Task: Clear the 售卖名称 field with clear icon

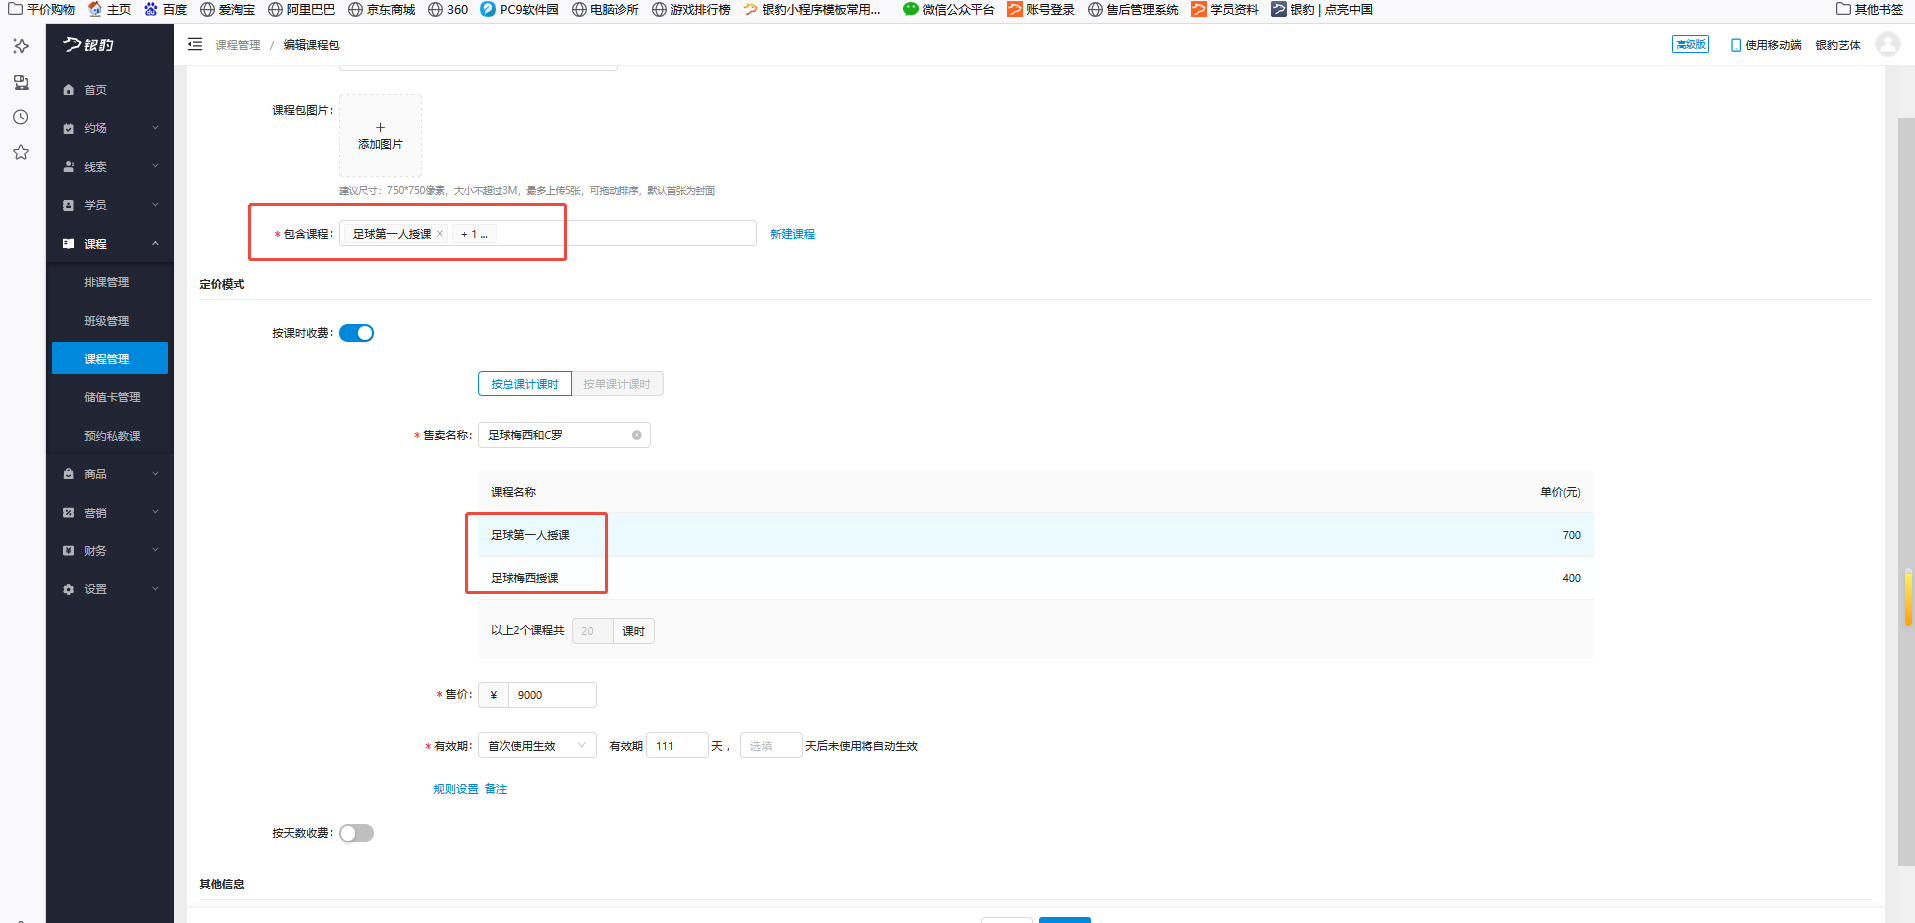Action: (636, 435)
